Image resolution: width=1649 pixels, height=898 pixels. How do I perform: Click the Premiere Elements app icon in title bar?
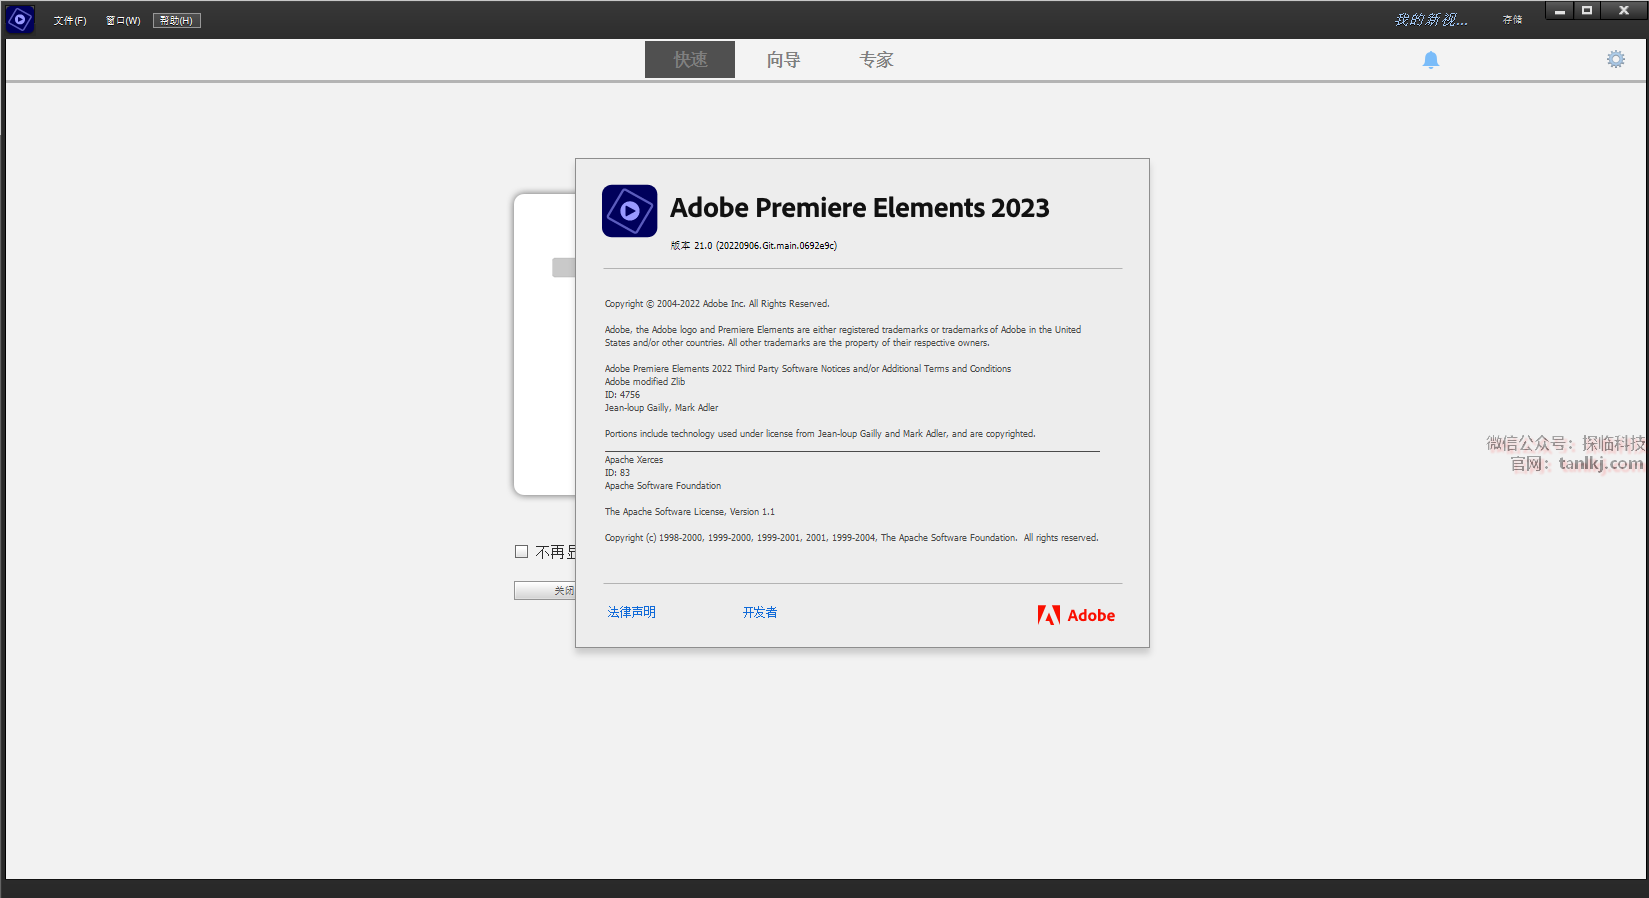click(20, 19)
